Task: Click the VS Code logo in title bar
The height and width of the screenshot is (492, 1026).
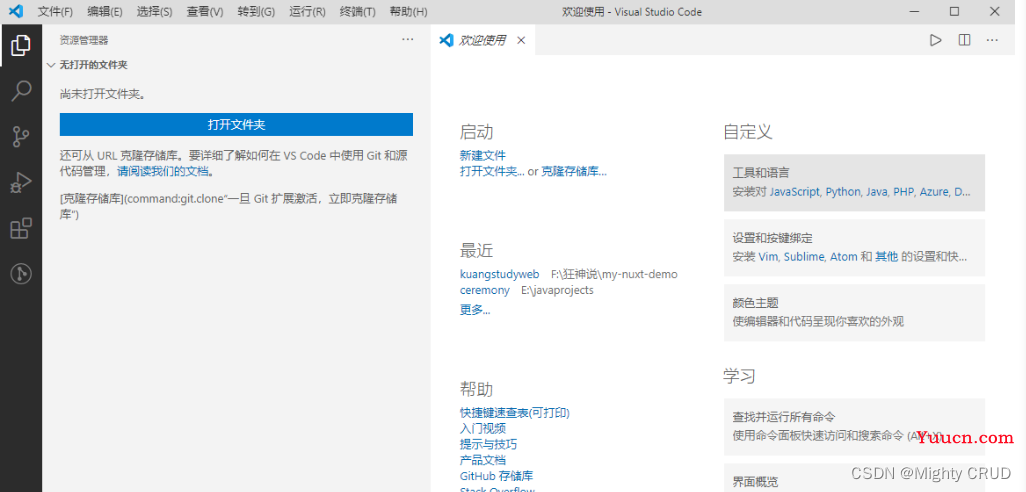Action: point(16,11)
